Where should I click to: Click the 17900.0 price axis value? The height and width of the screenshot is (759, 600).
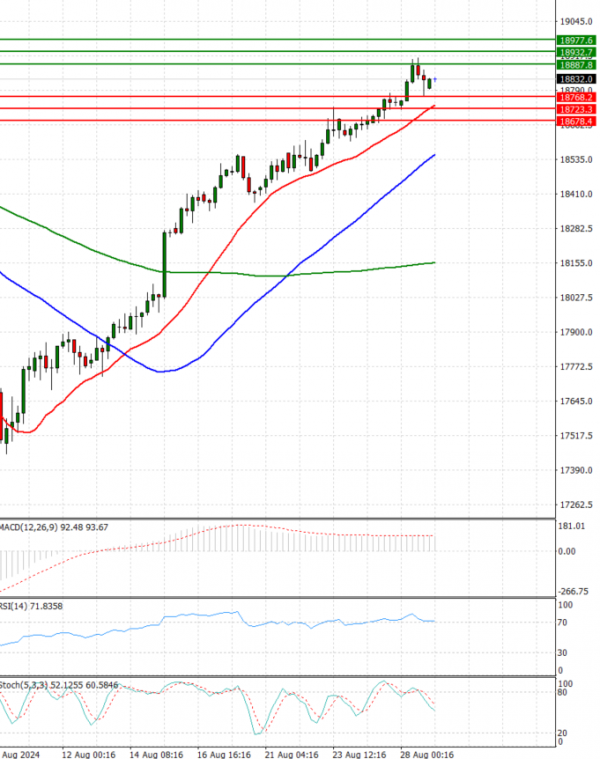point(576,332)
